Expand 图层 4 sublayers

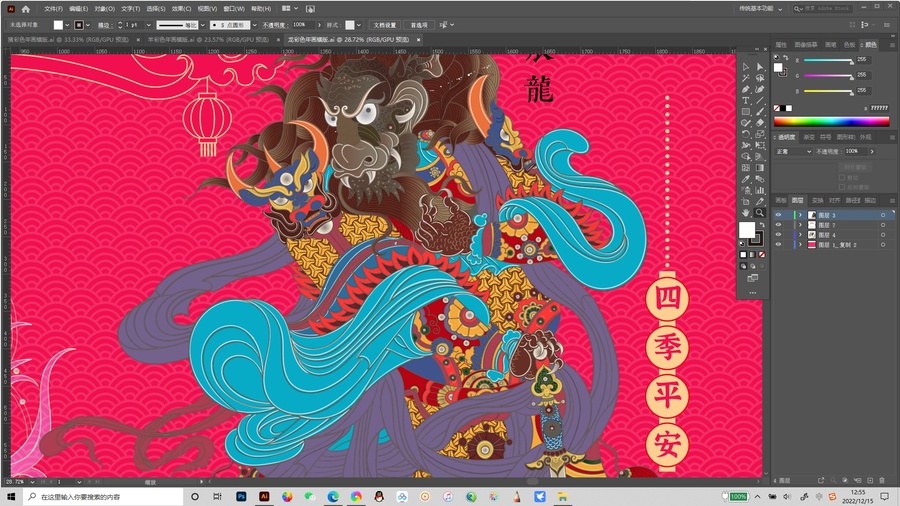pyautogui.click(x=800, y=235)
